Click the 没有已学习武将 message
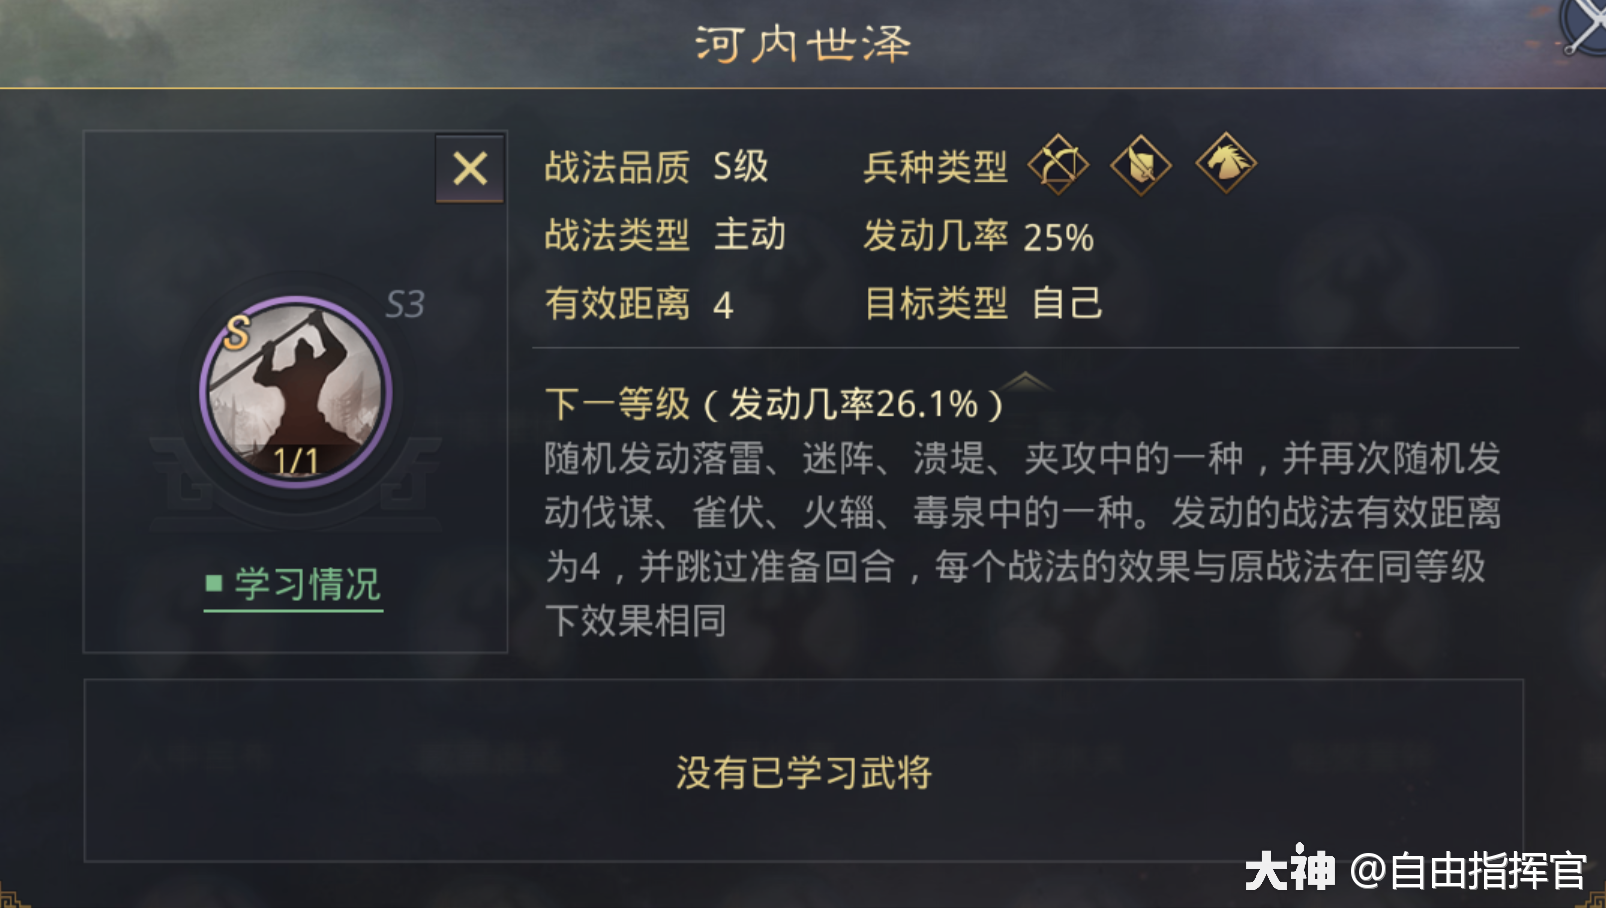1606x908 pixels. click(x=803, y=772)
